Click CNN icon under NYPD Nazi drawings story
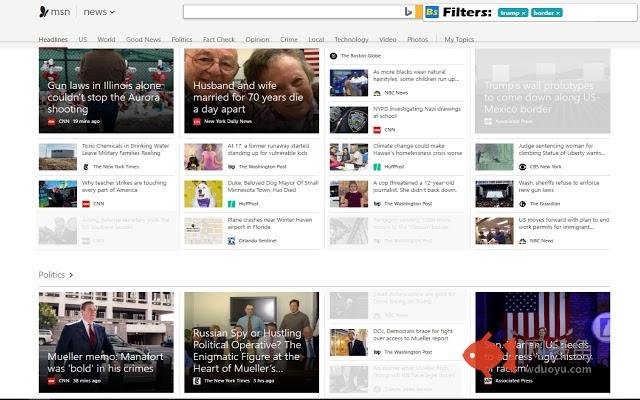Viewport: 640px width, 400px height. (377, 130)
